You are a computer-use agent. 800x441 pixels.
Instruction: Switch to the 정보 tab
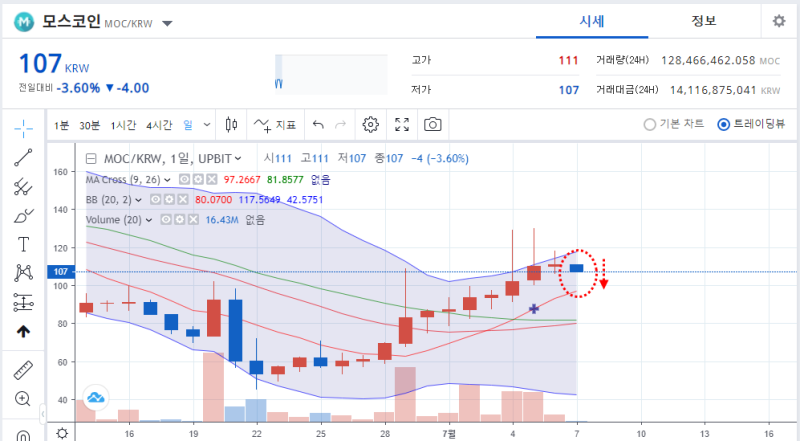coord(704,21)
